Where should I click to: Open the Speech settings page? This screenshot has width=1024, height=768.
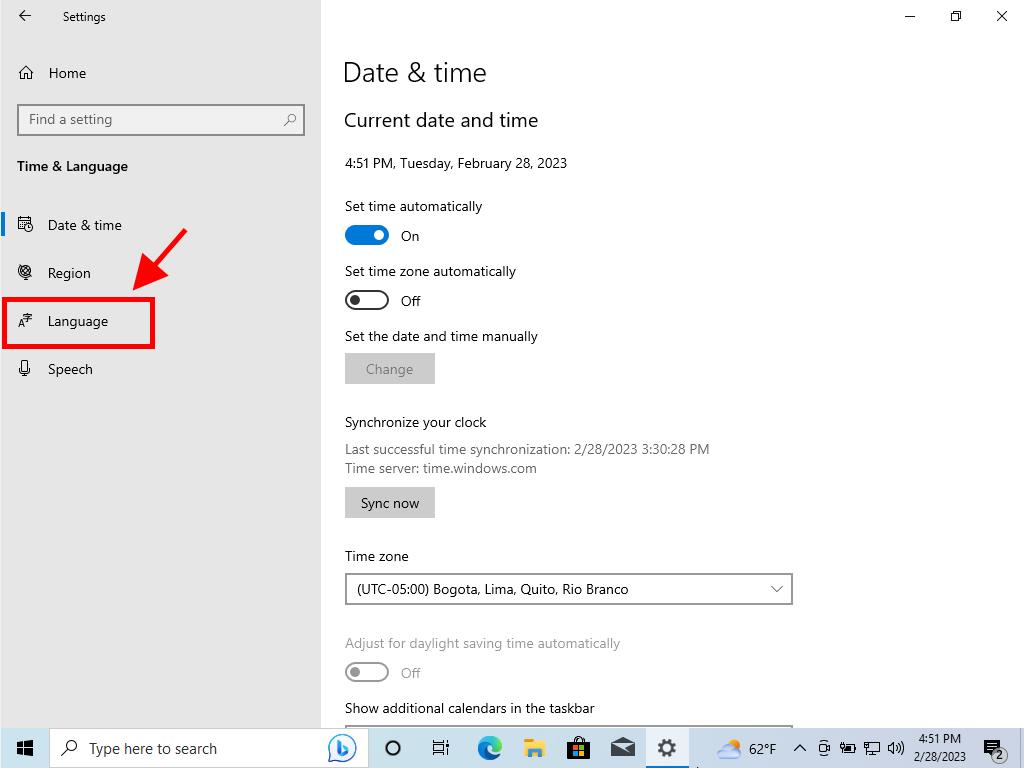(x=70, y=369)
